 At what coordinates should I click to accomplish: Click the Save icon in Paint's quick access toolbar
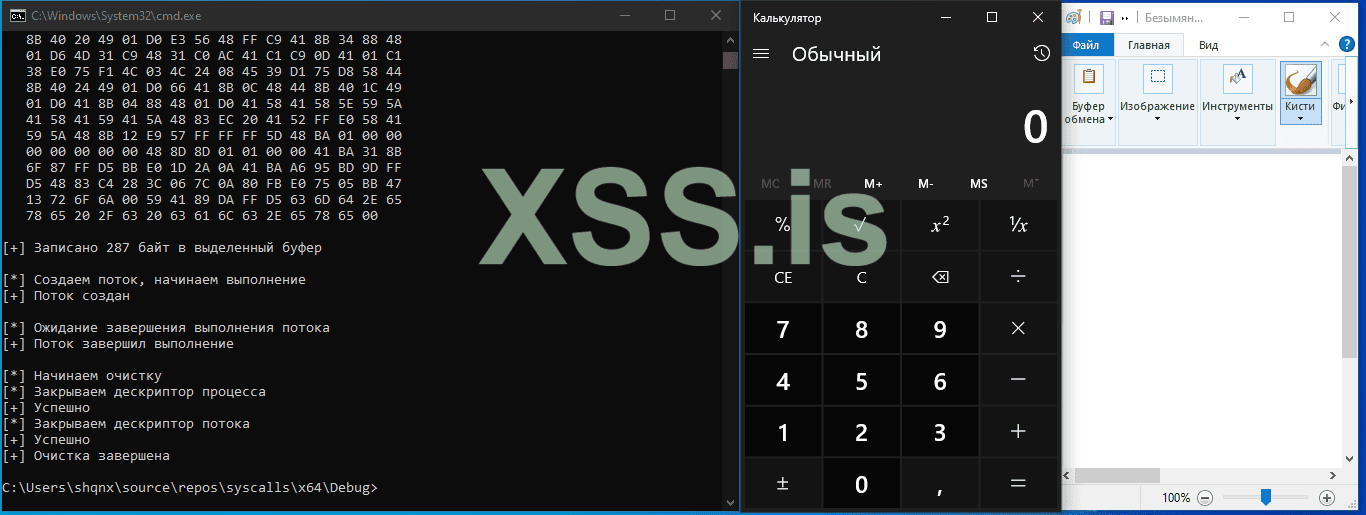click(1106, 17)
